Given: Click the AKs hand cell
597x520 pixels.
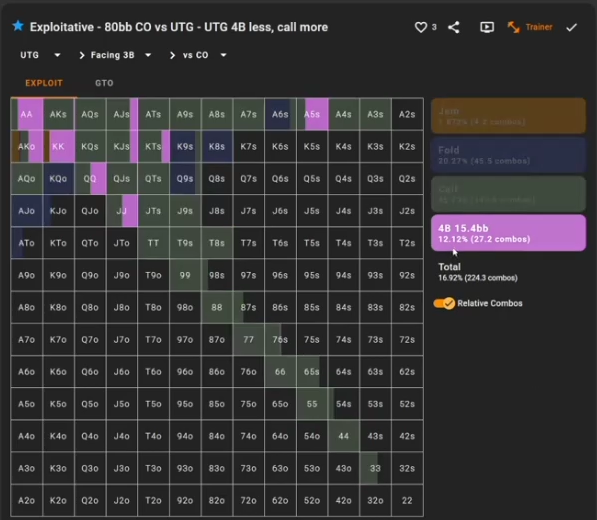Looking at the screenshot, I should (x=58, y=114).
